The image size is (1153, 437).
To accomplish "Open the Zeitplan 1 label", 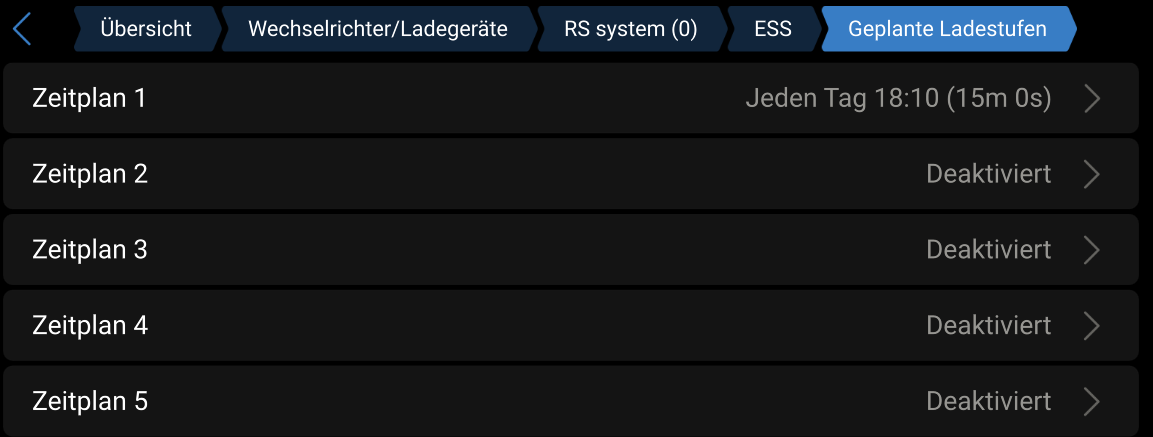I will pyautogui.click(x=90, y=98).
